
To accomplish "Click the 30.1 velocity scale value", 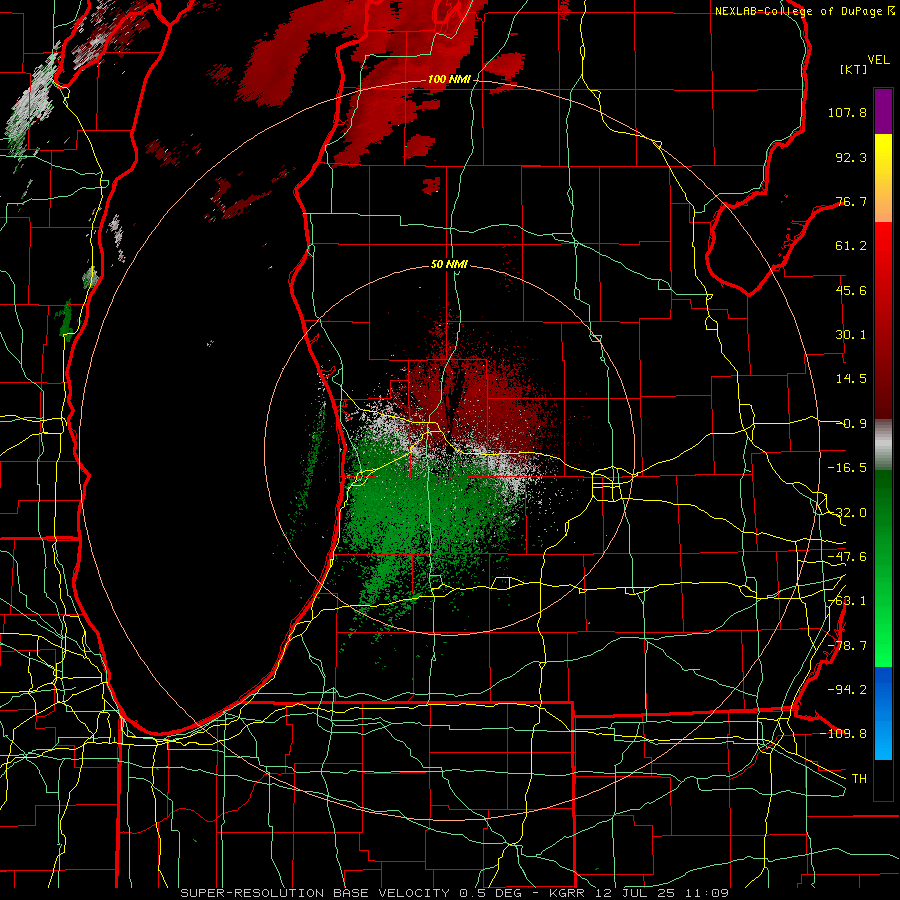I will (x=851, y=335).
